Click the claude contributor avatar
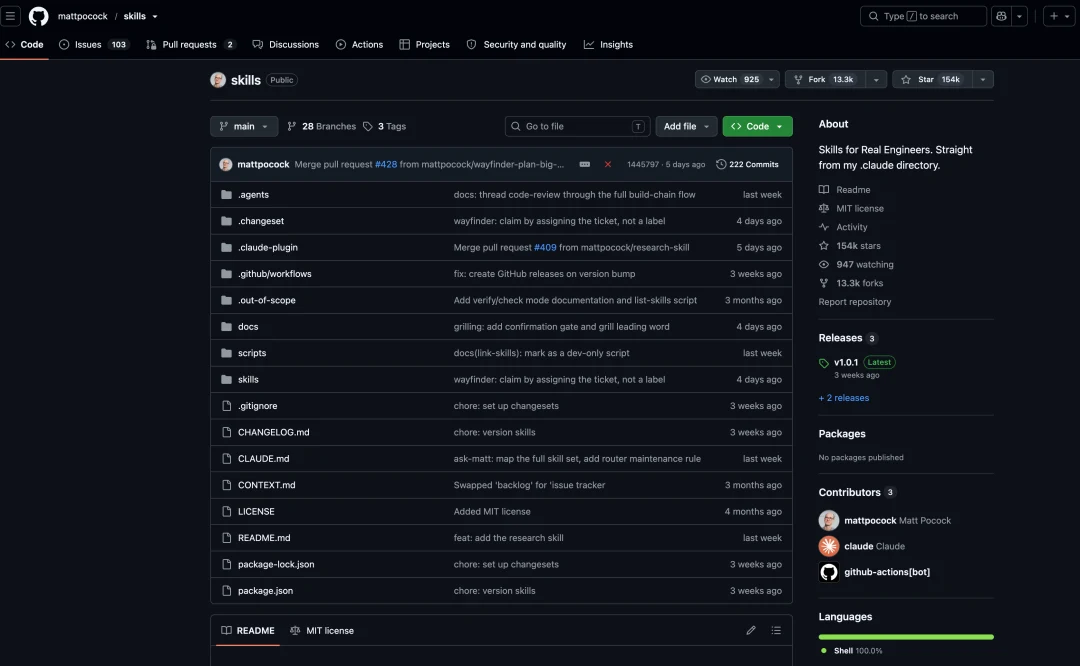 829,546
